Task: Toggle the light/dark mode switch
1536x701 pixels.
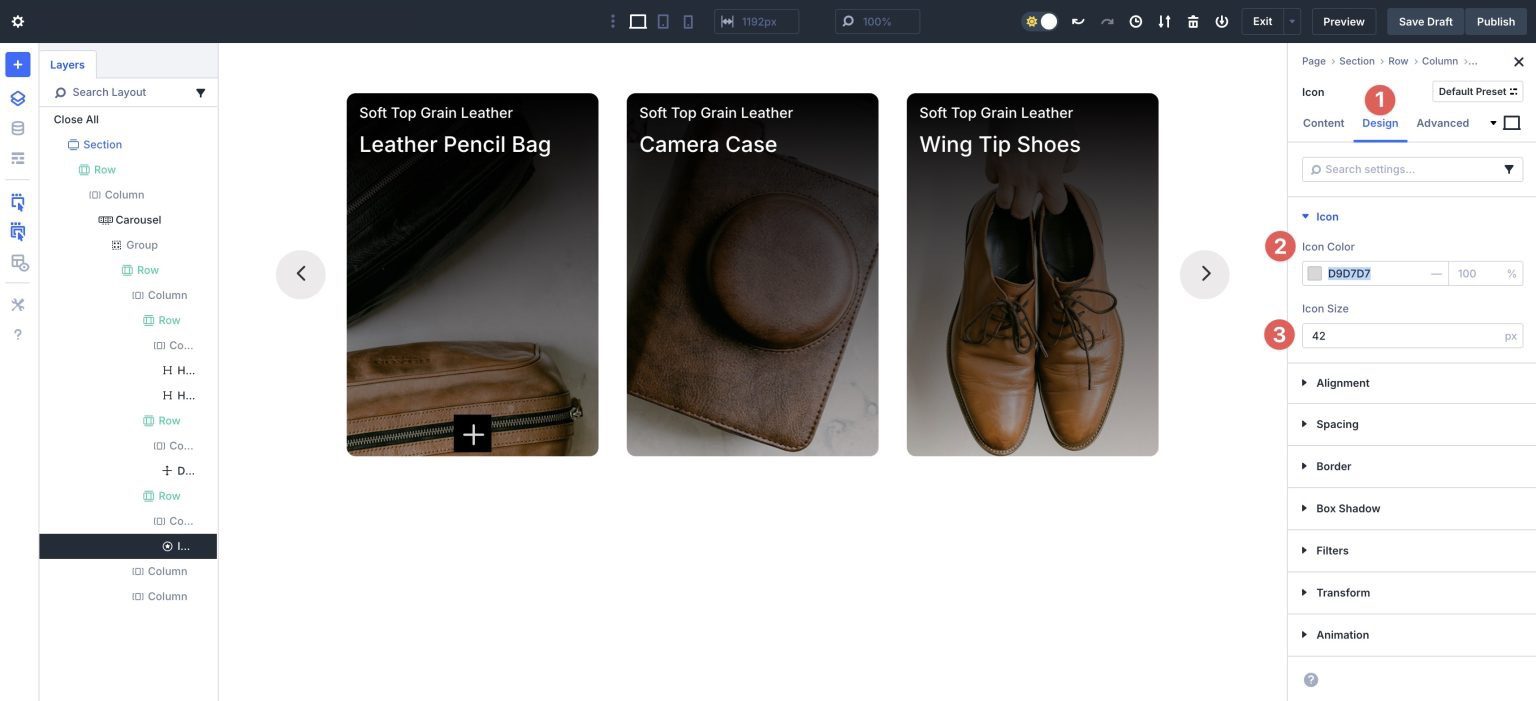Action: click(1040, 20)
